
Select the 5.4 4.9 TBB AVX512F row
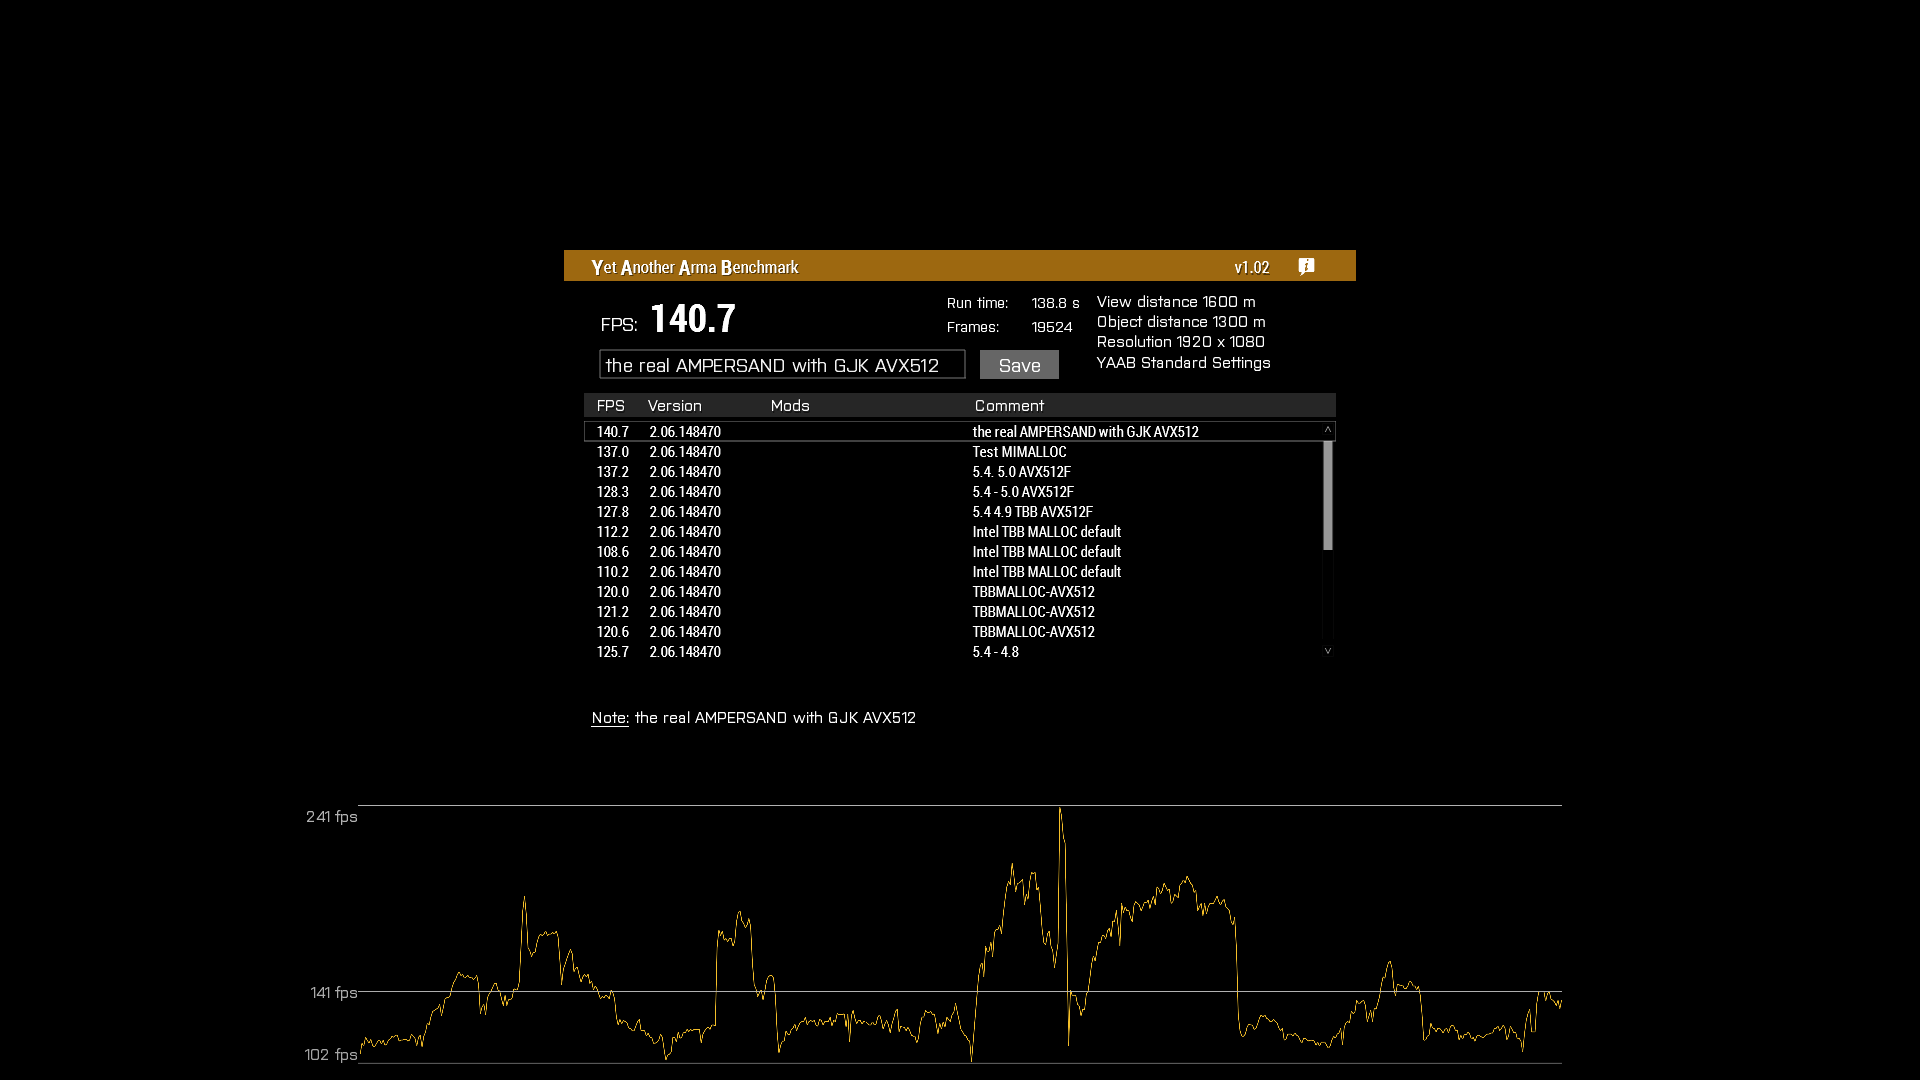[953, 512]
